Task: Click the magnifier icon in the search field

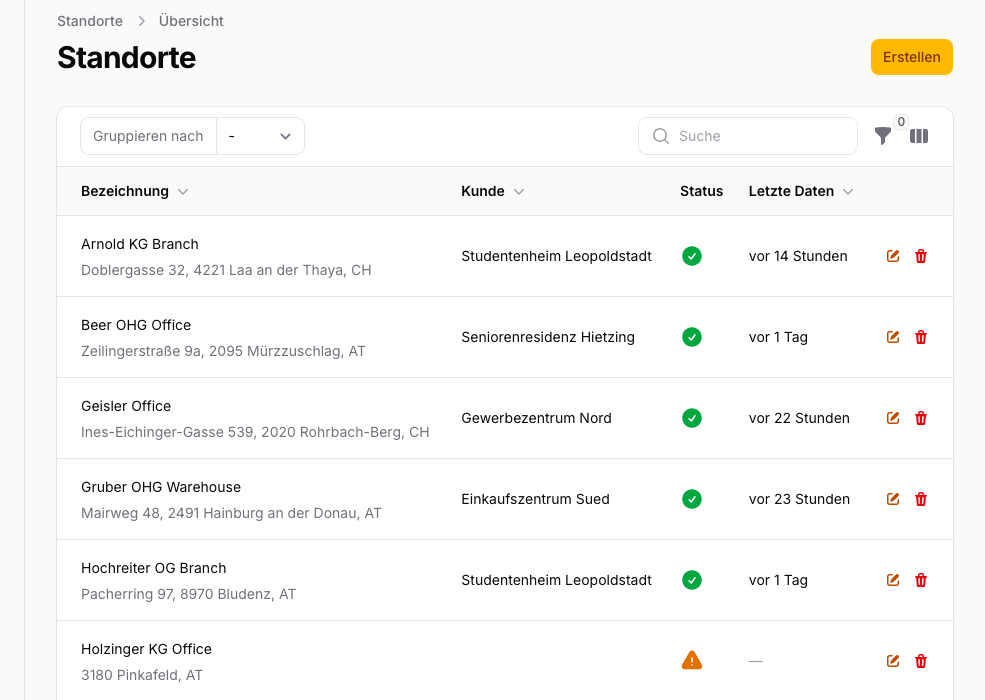Action: tap(661, 136)
